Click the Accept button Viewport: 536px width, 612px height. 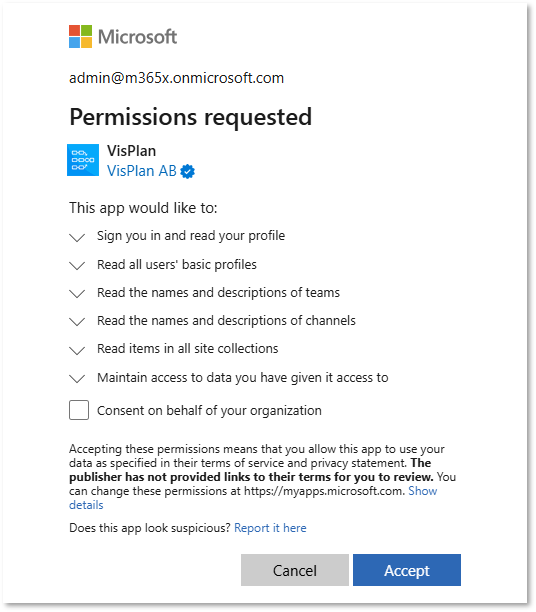(x=407, y=570)
